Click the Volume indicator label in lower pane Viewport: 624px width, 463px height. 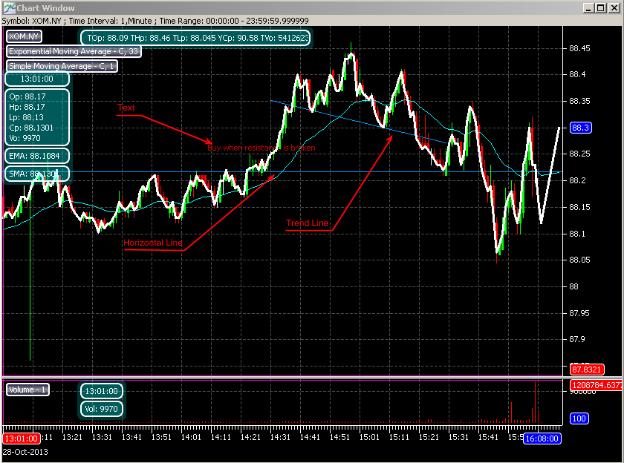[27, 388]
